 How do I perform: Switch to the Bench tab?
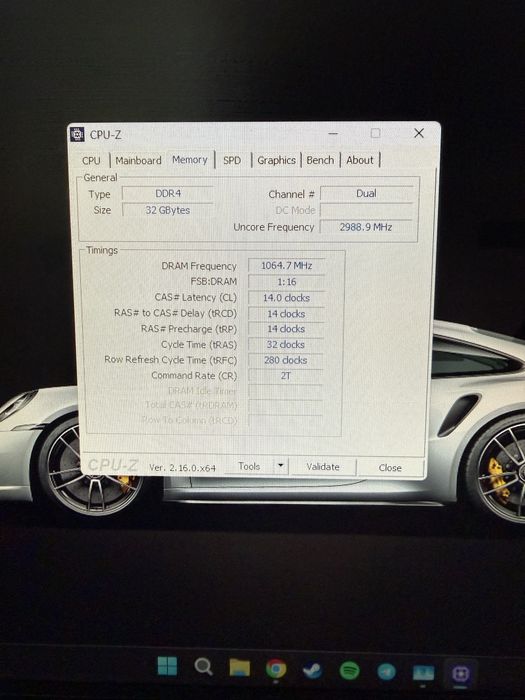pos(320,160)
